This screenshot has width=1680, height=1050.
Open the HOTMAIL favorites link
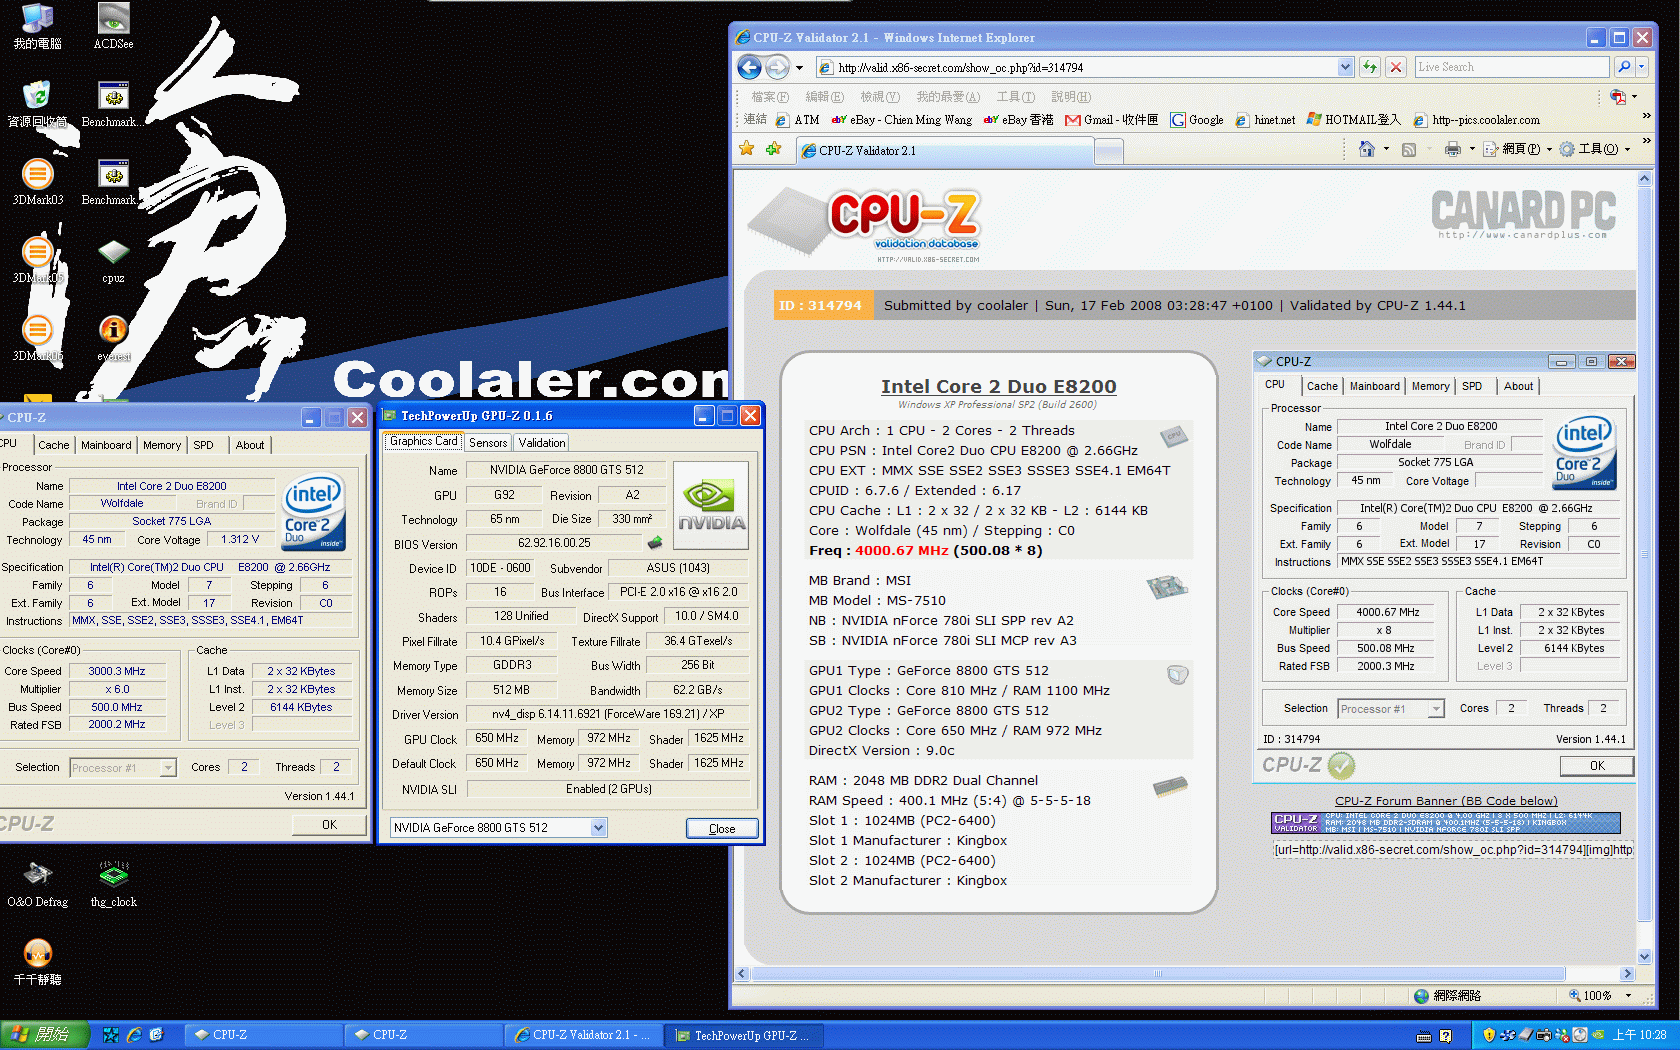1354,120
